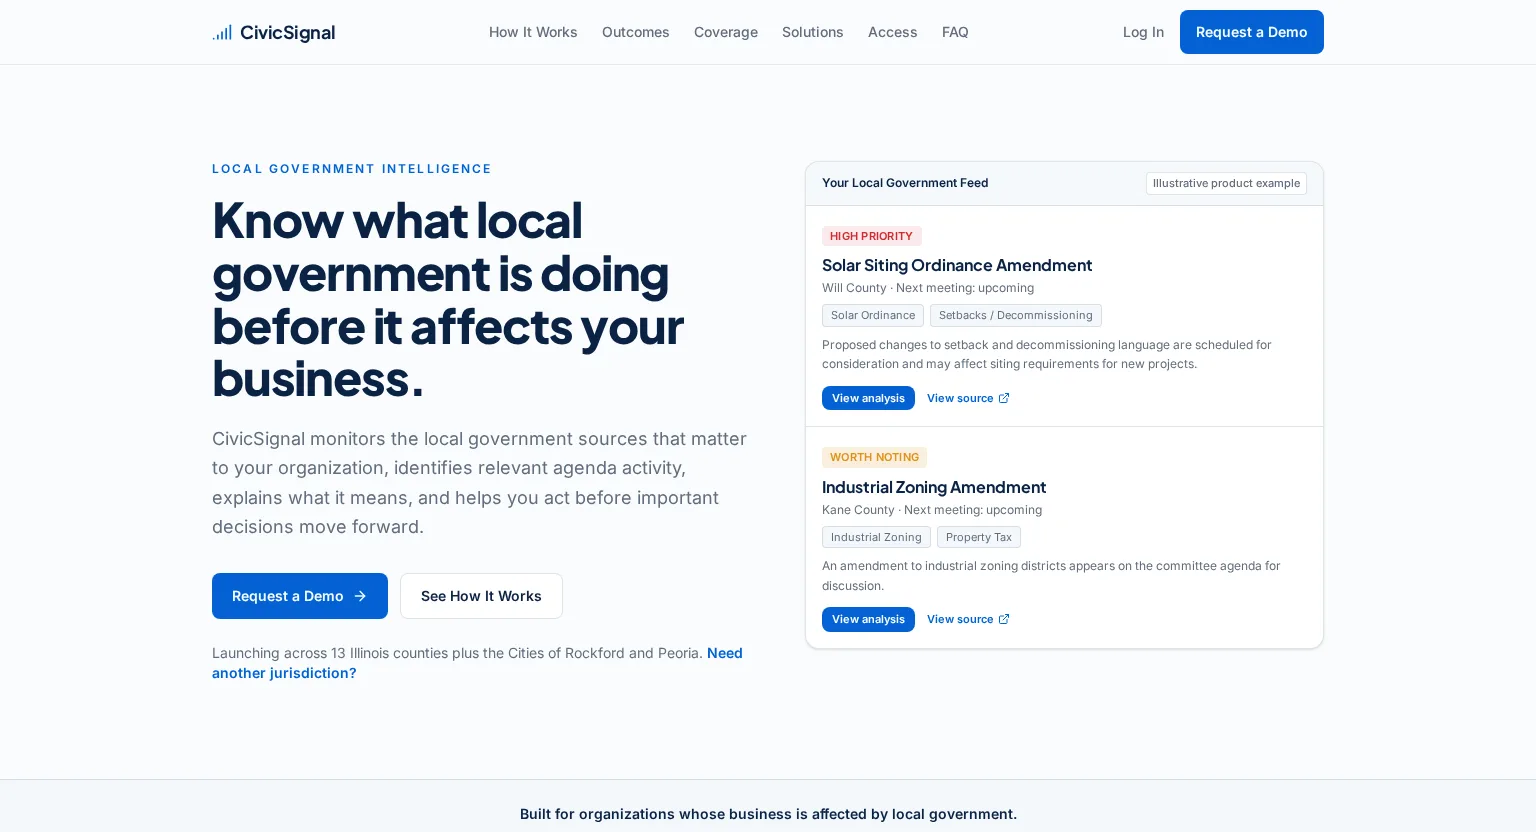Click the Industrial Zoning Amendment title

(x=934, y=487)
